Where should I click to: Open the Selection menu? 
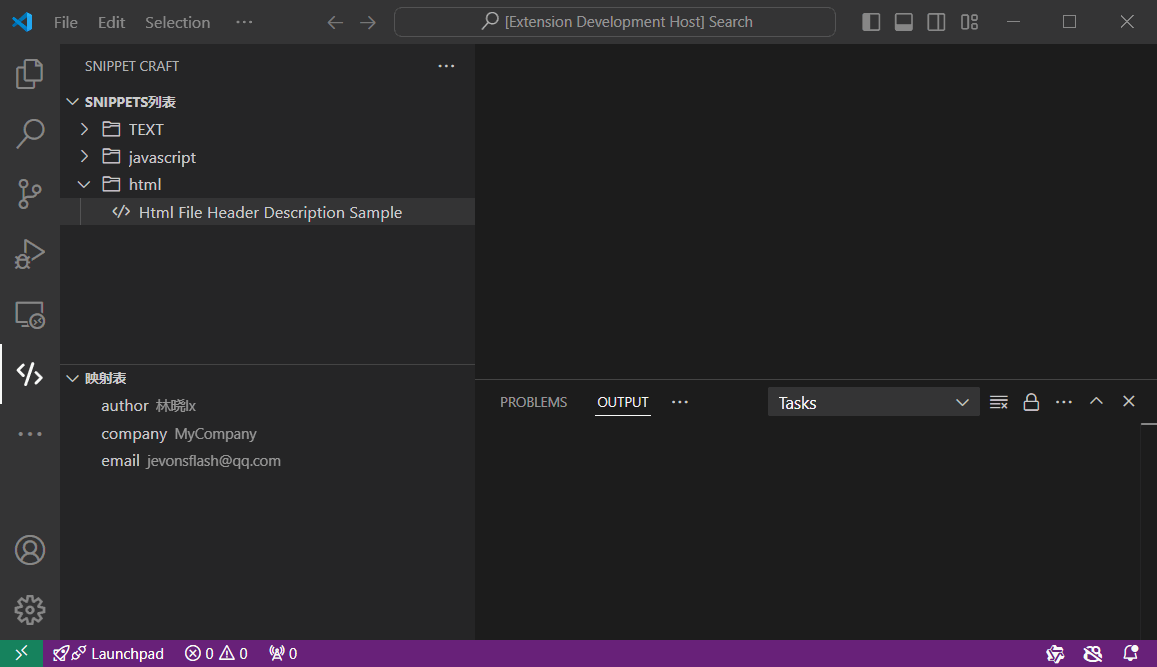177,22
